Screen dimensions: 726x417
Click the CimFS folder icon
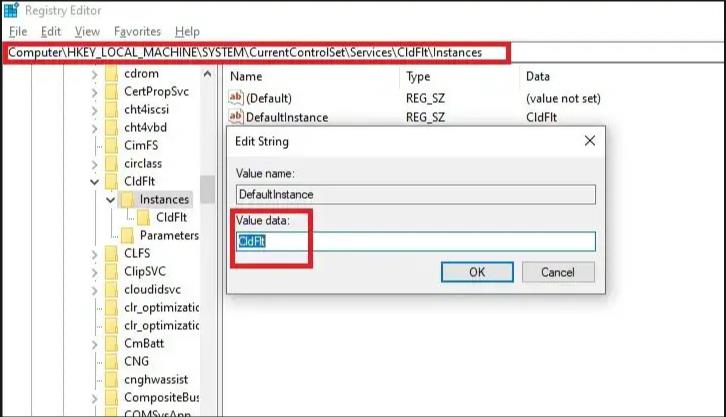(111, 146)
